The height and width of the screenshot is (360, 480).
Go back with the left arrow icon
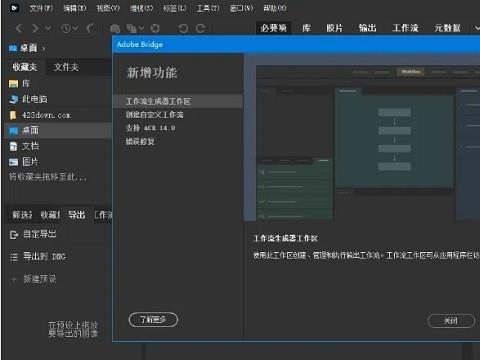pyautogui.click(x=19, y=28)
